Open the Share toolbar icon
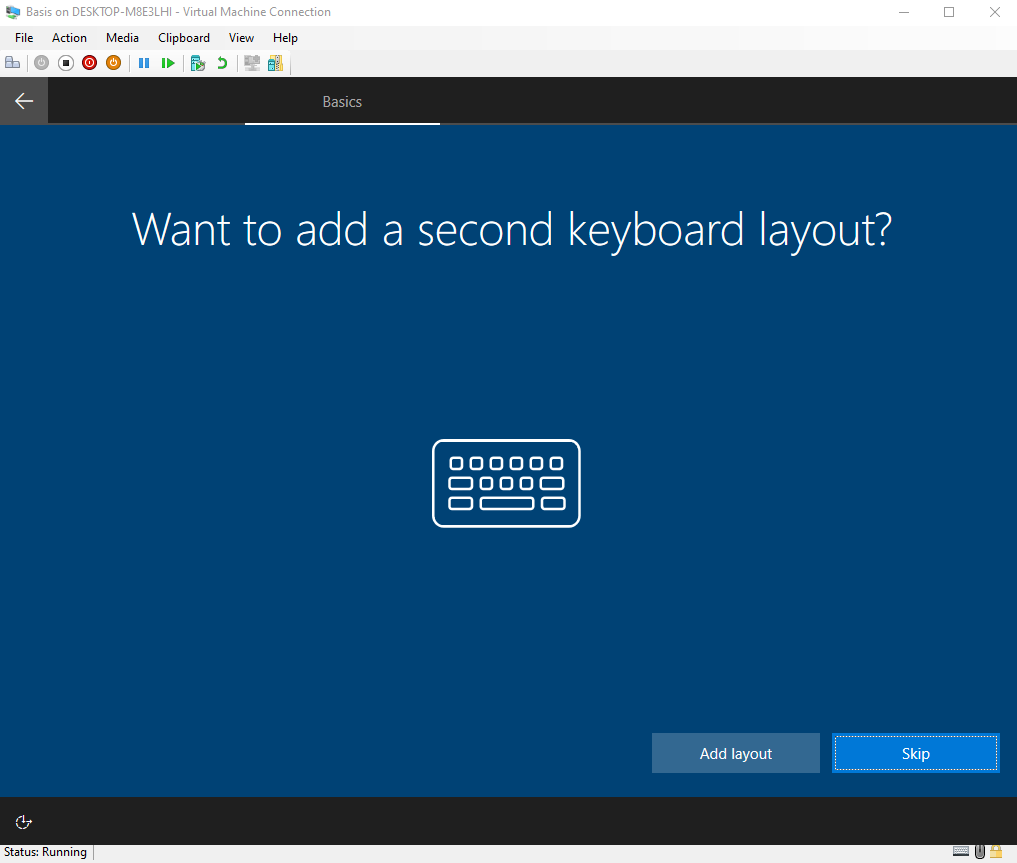The height and width of the screenshot is (863, 1017). coord(276,63)
